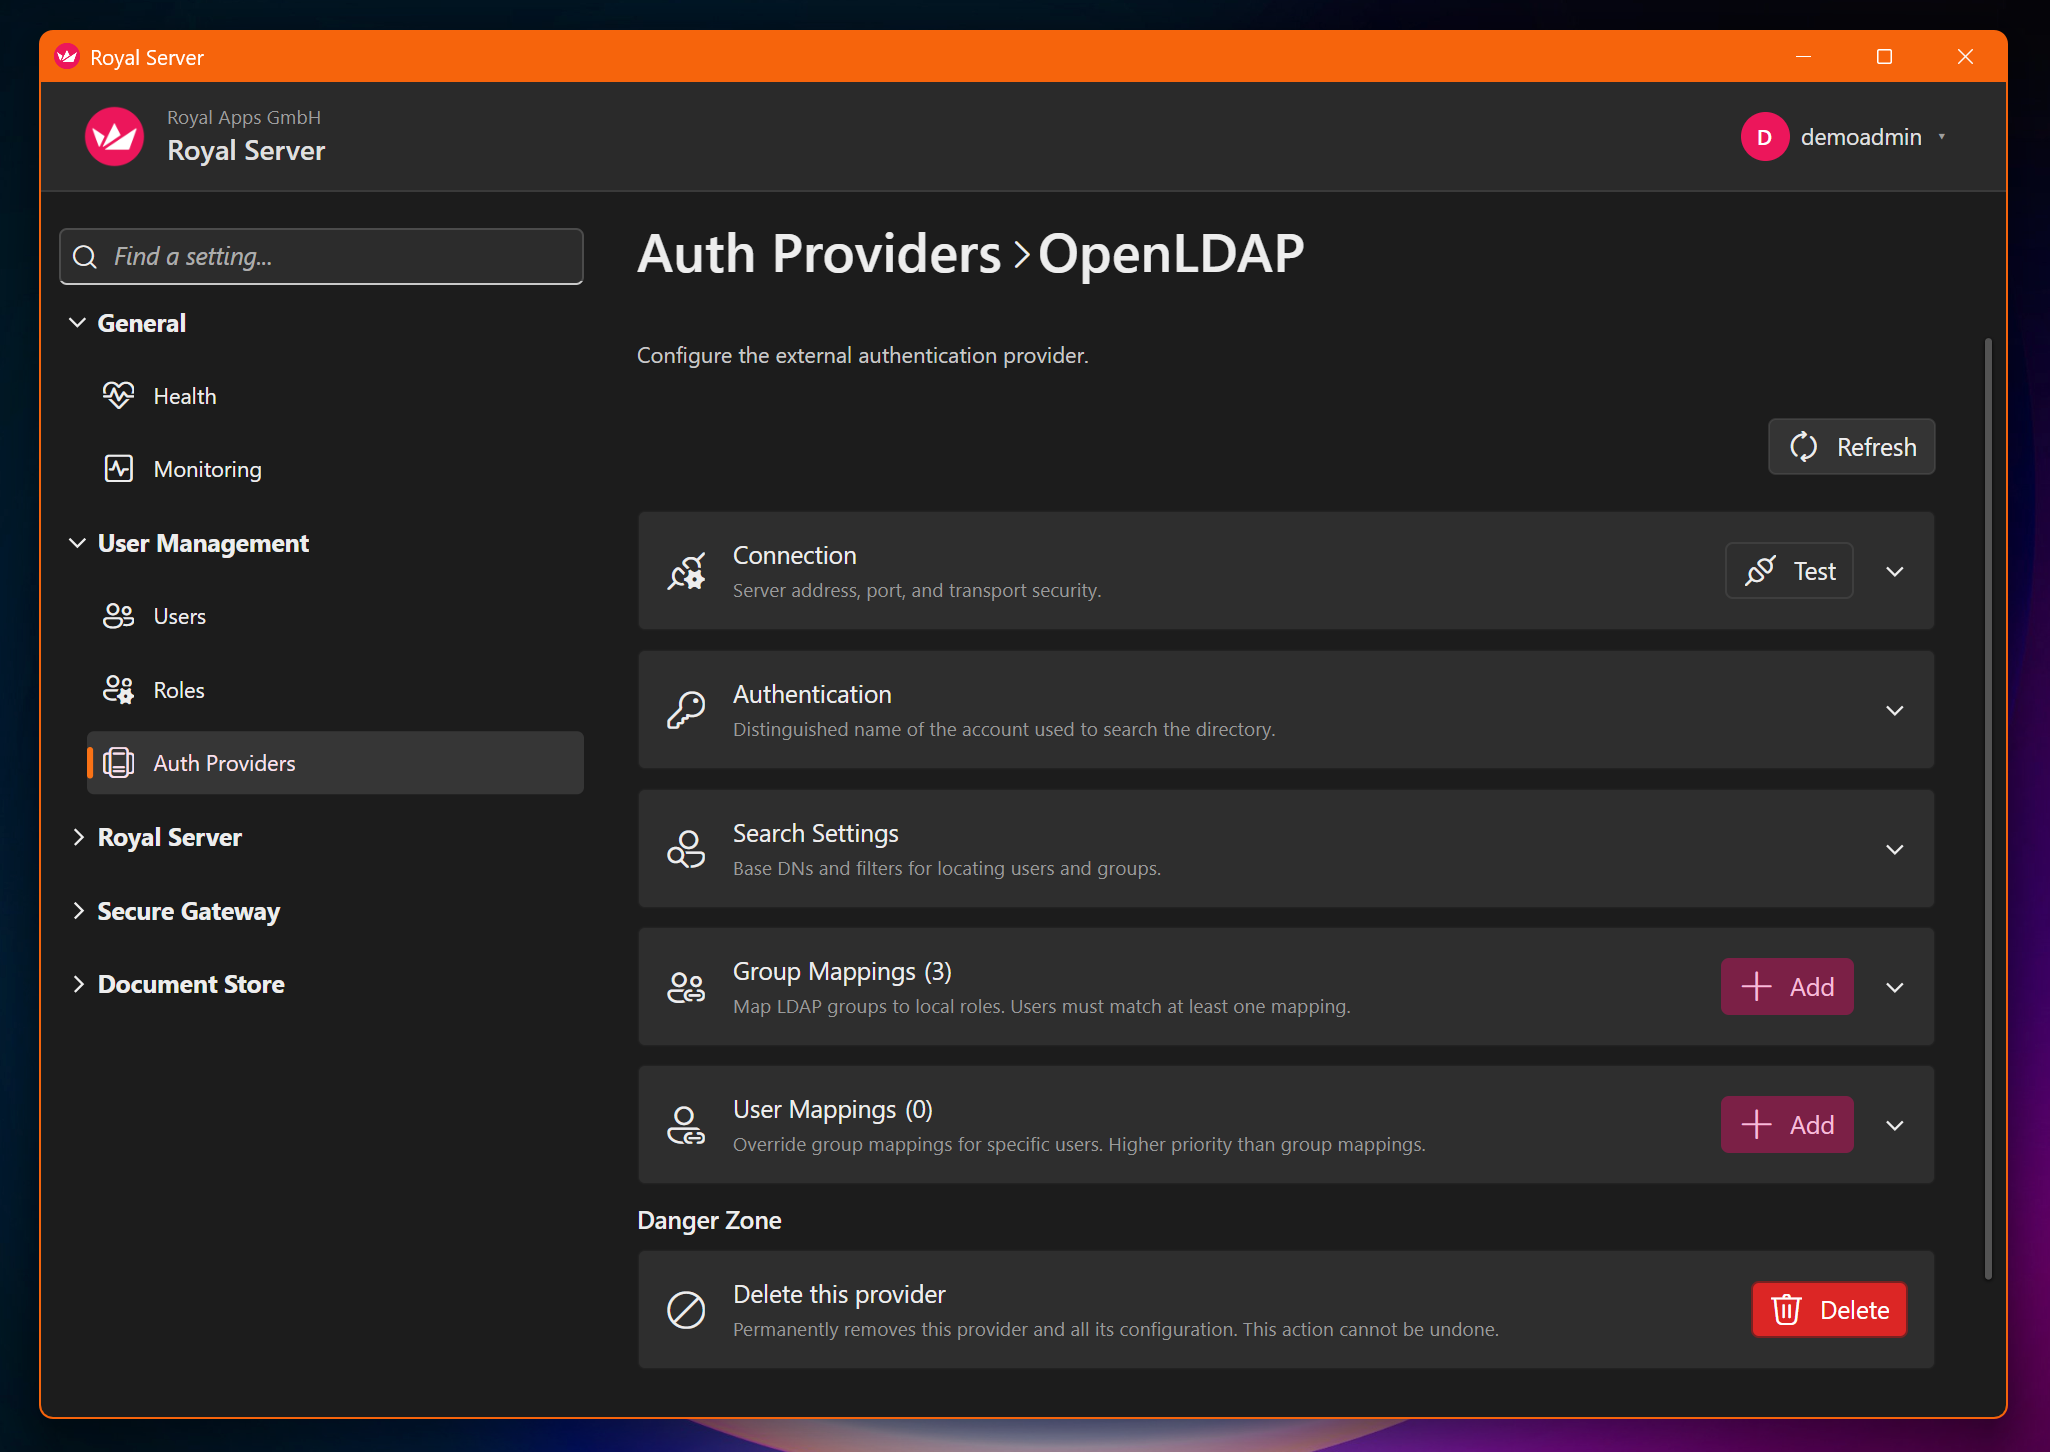Image resolution: width=2050 pixels, height=1452 pixels.
Task: Click the Authentication key icon
Action: pyautogui.click(x=686, y=711)
